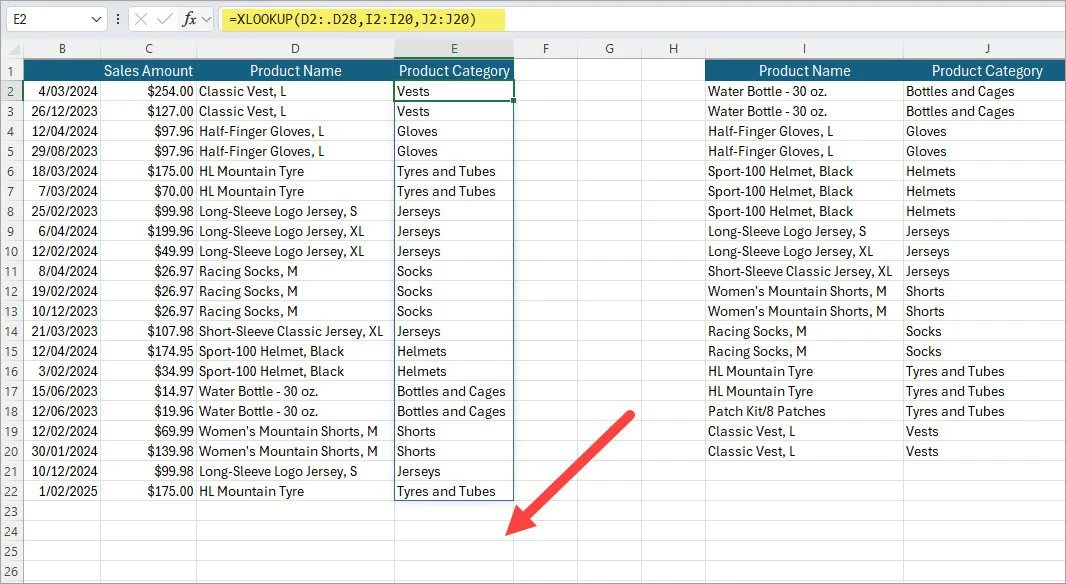Select the $199.96 sales amount cell

click(149, 231)
